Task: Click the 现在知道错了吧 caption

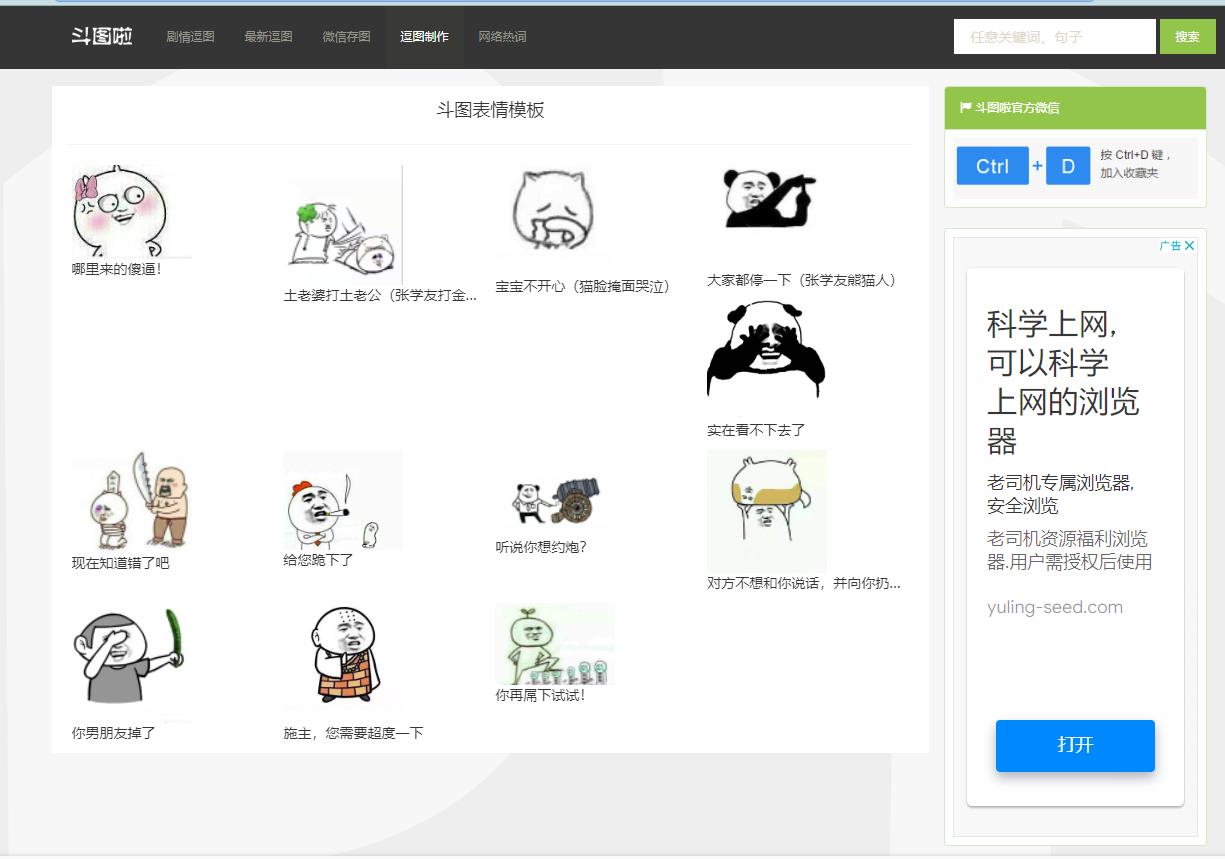Action: pyautogui.click(x=121, y=563)
